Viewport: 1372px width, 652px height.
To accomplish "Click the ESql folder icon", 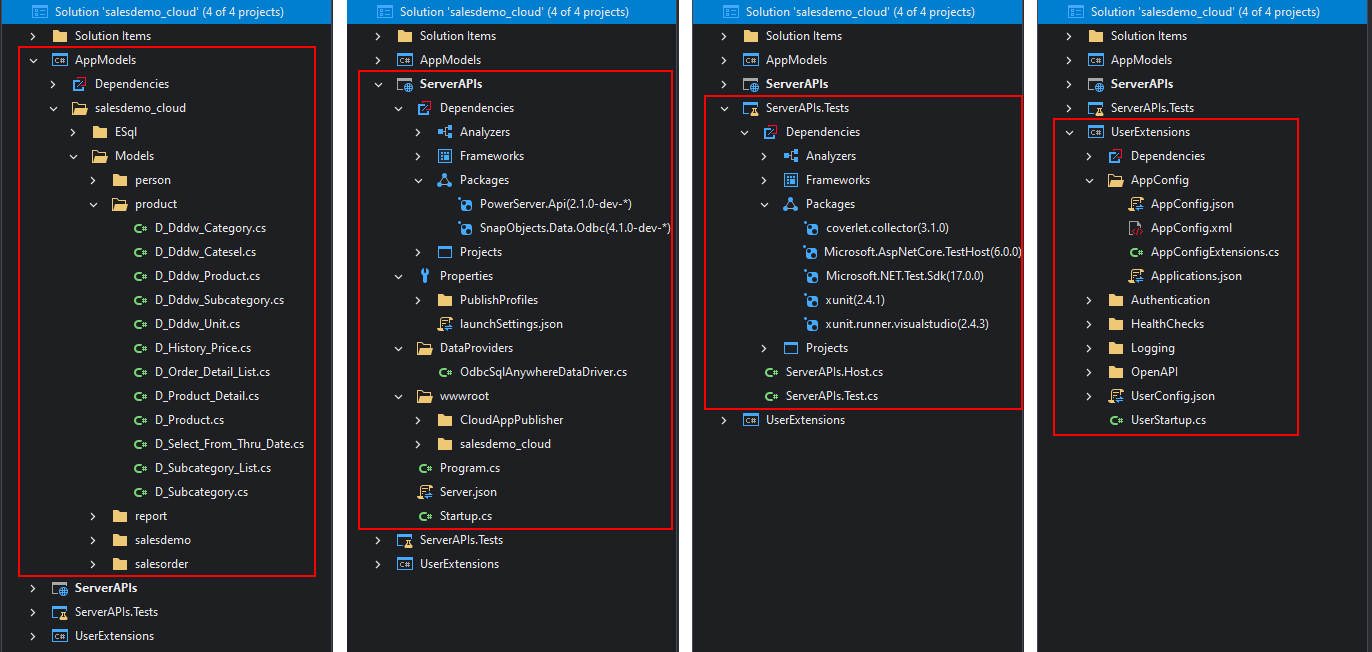I will [100, 132].
